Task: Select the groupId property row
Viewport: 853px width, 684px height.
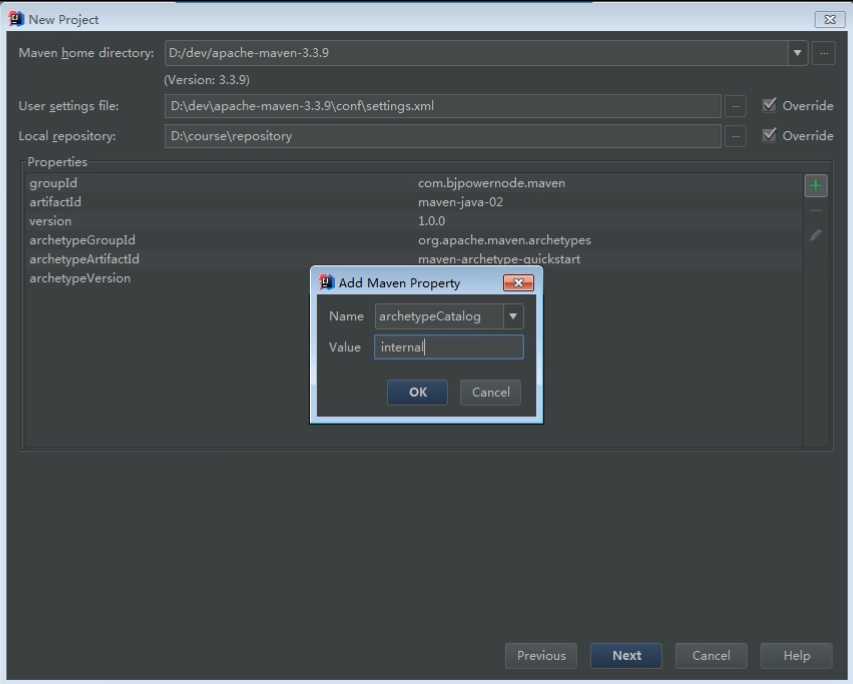Action: (x=412, y=183)
